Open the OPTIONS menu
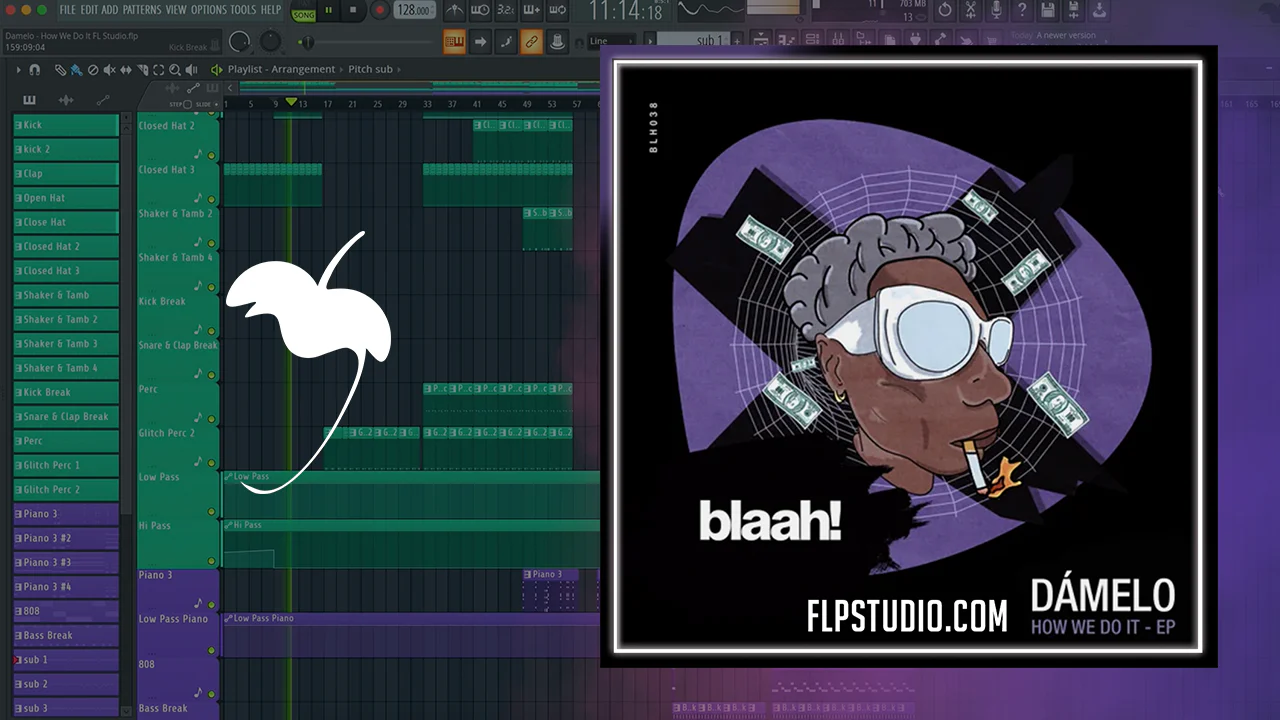This screenshot has height=720, width=1280. point(209,10)
